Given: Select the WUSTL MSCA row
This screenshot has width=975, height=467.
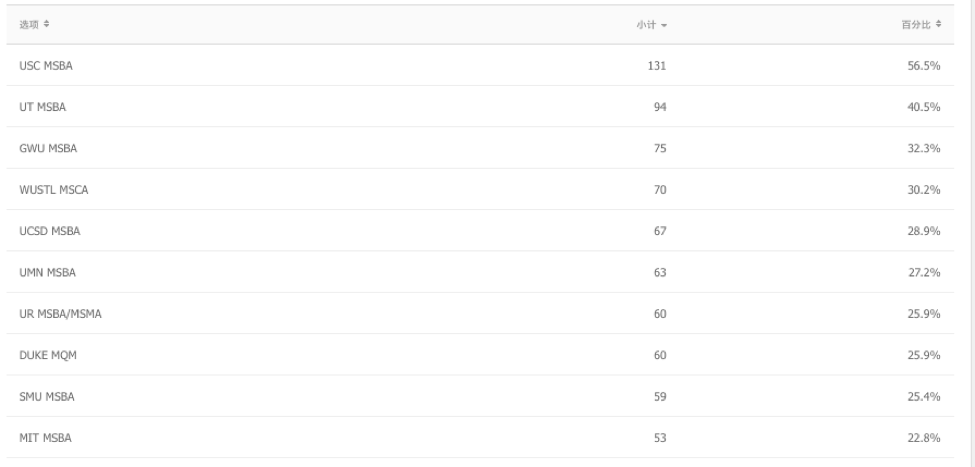Looking at the screenshot, I should pos(480,189).
